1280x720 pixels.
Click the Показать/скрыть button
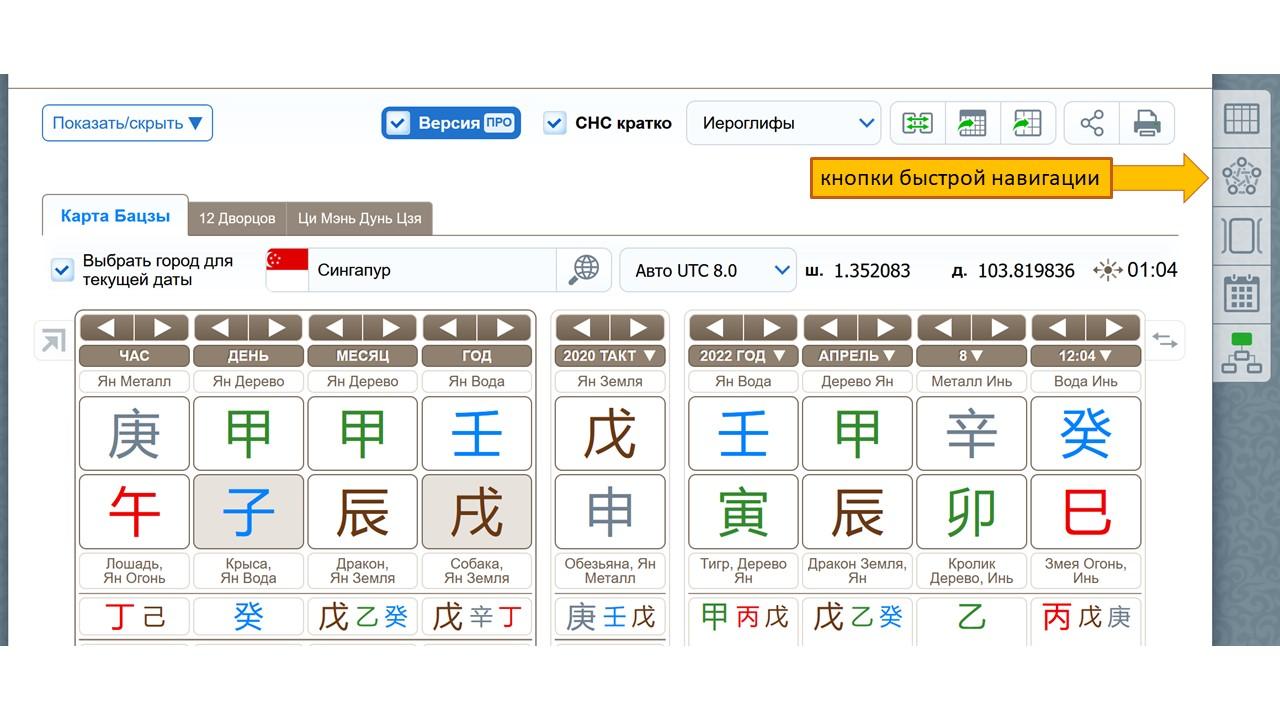[x=127, y=123]
